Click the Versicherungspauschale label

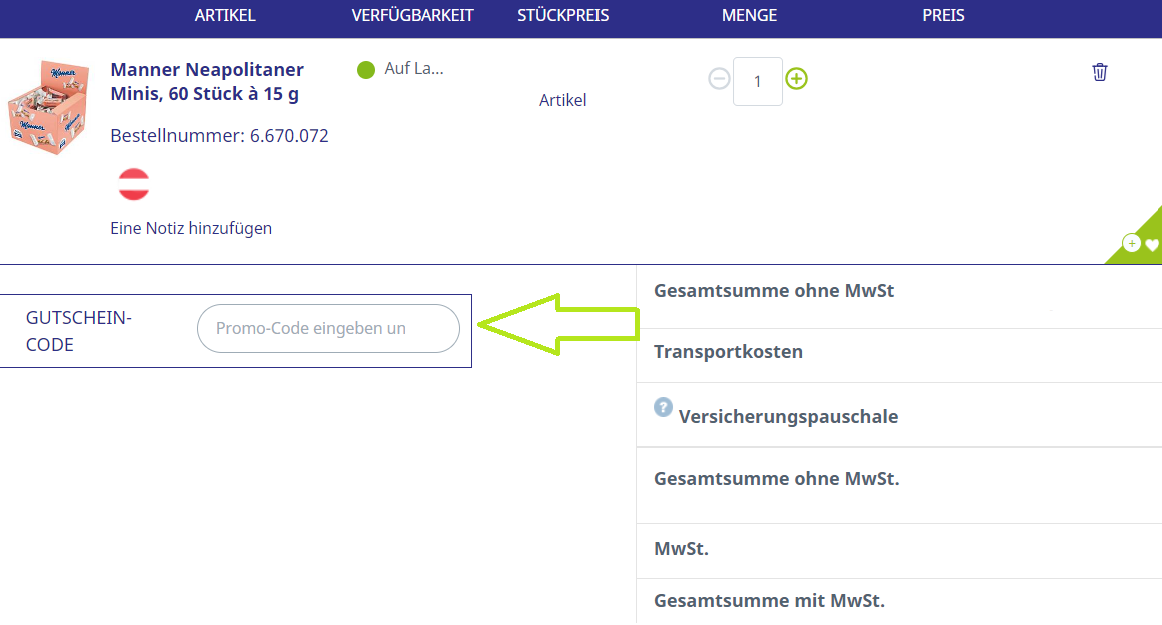[788, 417]
